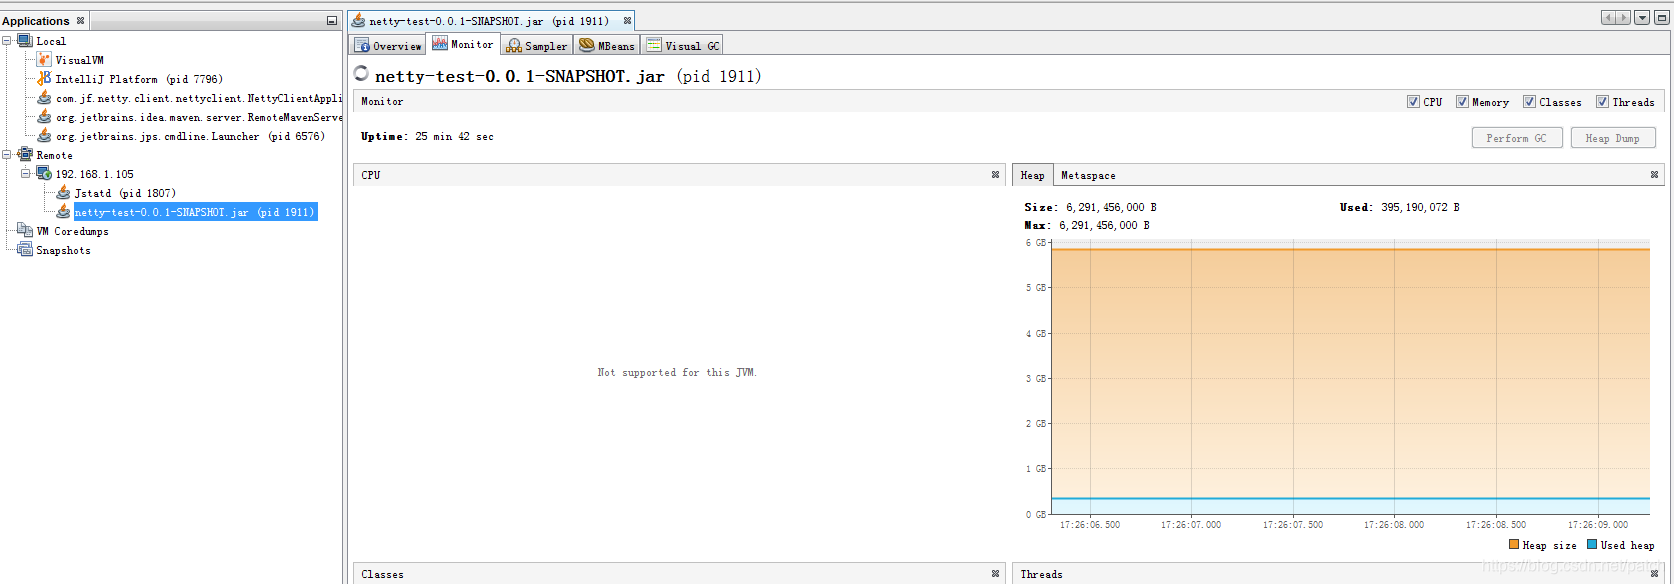The height and width of the screenshot is (584, 1674).
Task: Click the heap Max value text
Action: pyautogui.click(x=1104, y=225)
